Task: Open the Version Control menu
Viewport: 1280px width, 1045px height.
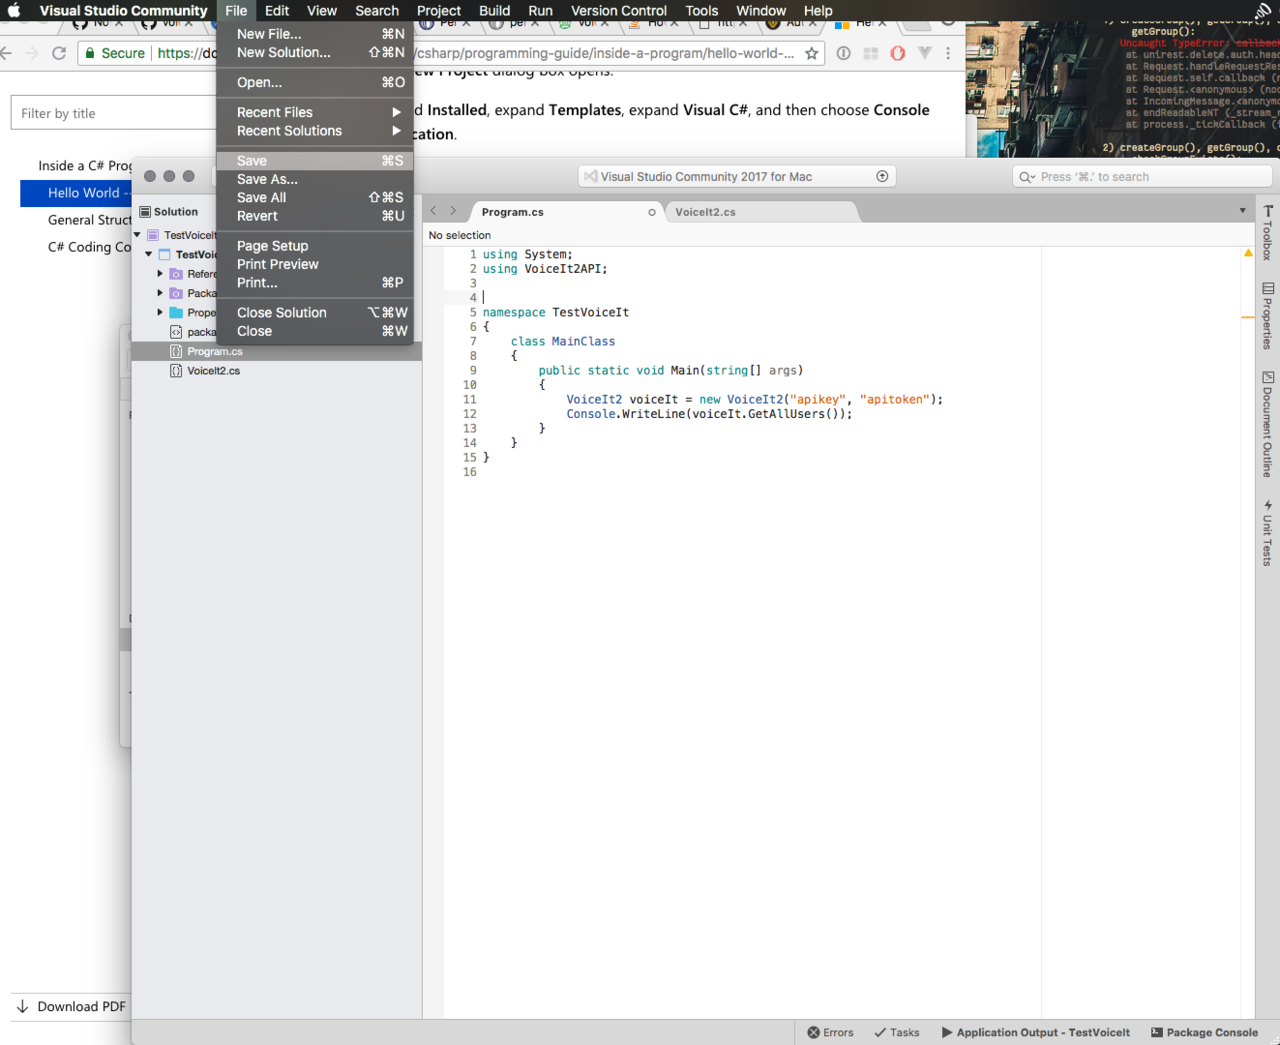Action: tap(619, 10)
